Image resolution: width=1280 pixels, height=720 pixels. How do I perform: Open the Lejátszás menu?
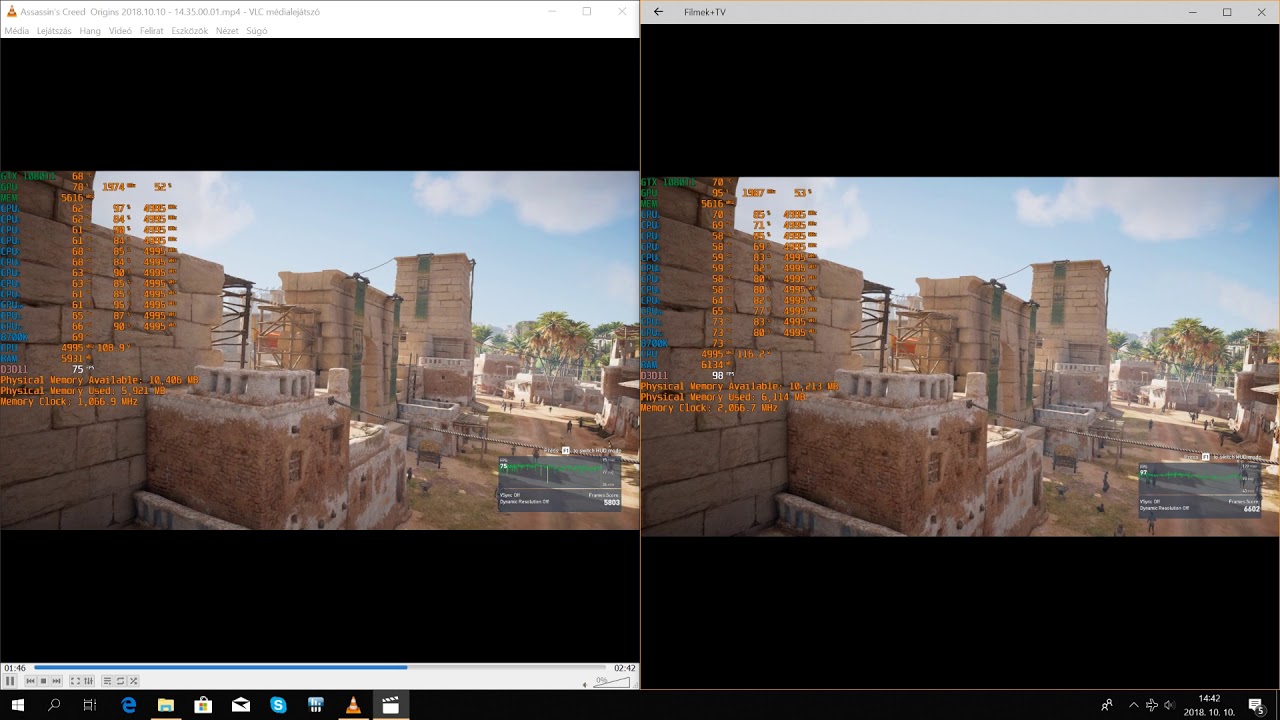tap(54, 31)
